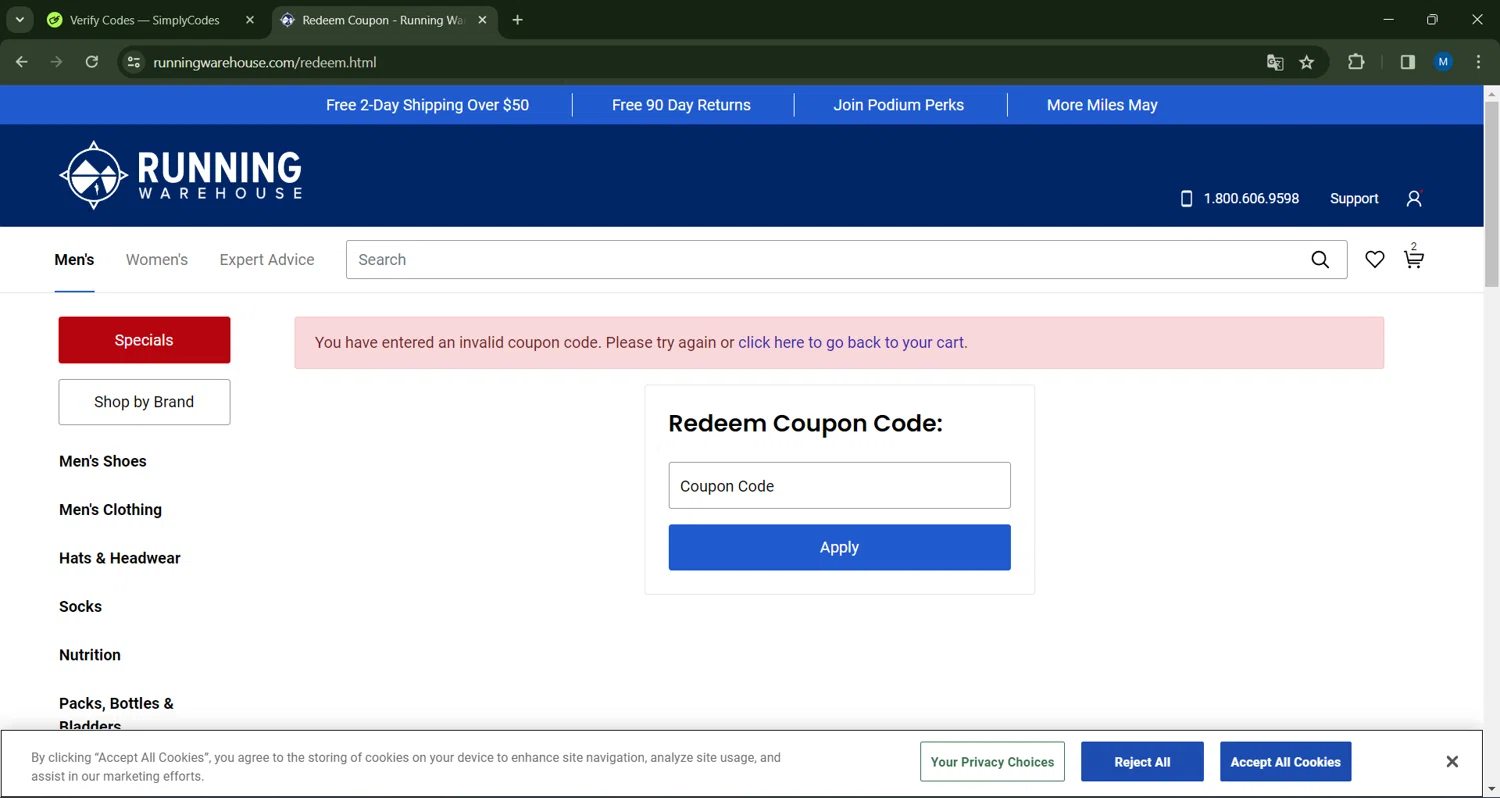This screenshot has height=798, width=1500.
Task: Open the account user icon
Action: pos(1414,198)
